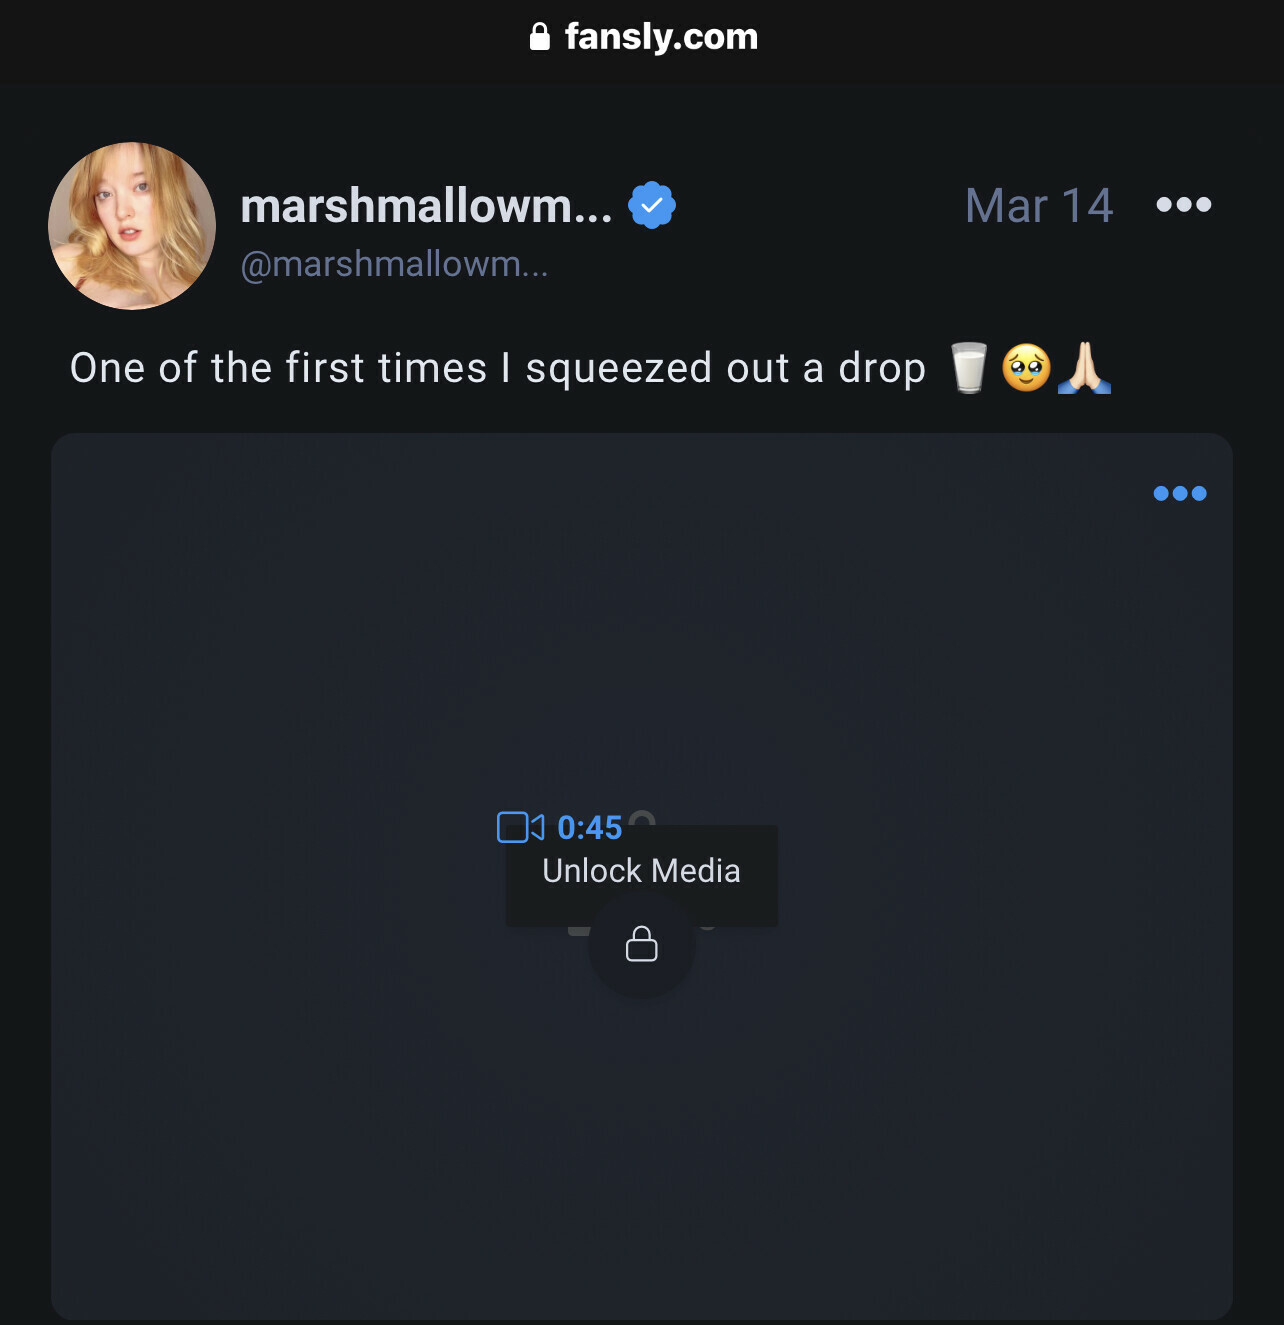Click the blue verified checkmark badge
1284x1325 pixels.
tap(652, 205)
